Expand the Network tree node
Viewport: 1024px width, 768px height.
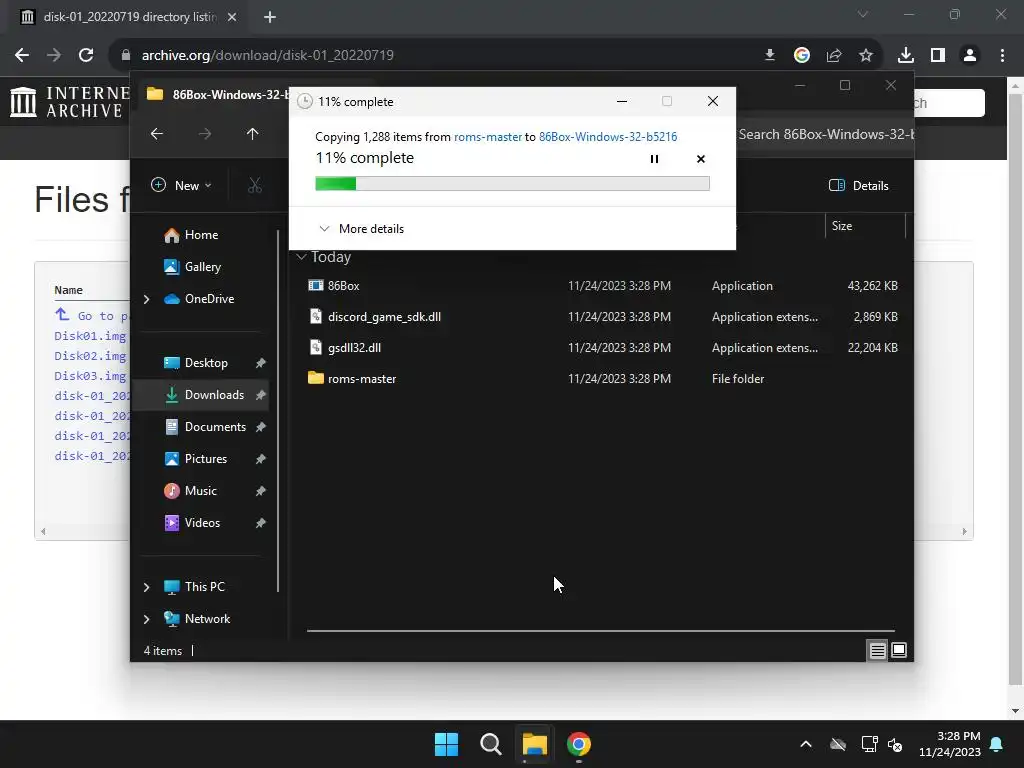click(x=146, y=619)
